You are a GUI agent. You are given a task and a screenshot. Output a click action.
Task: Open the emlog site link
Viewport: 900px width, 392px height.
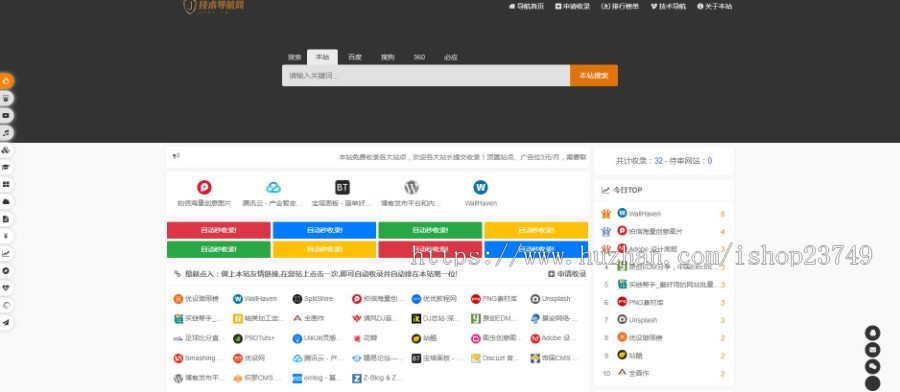pyautogui.click(x=317, y=378)
